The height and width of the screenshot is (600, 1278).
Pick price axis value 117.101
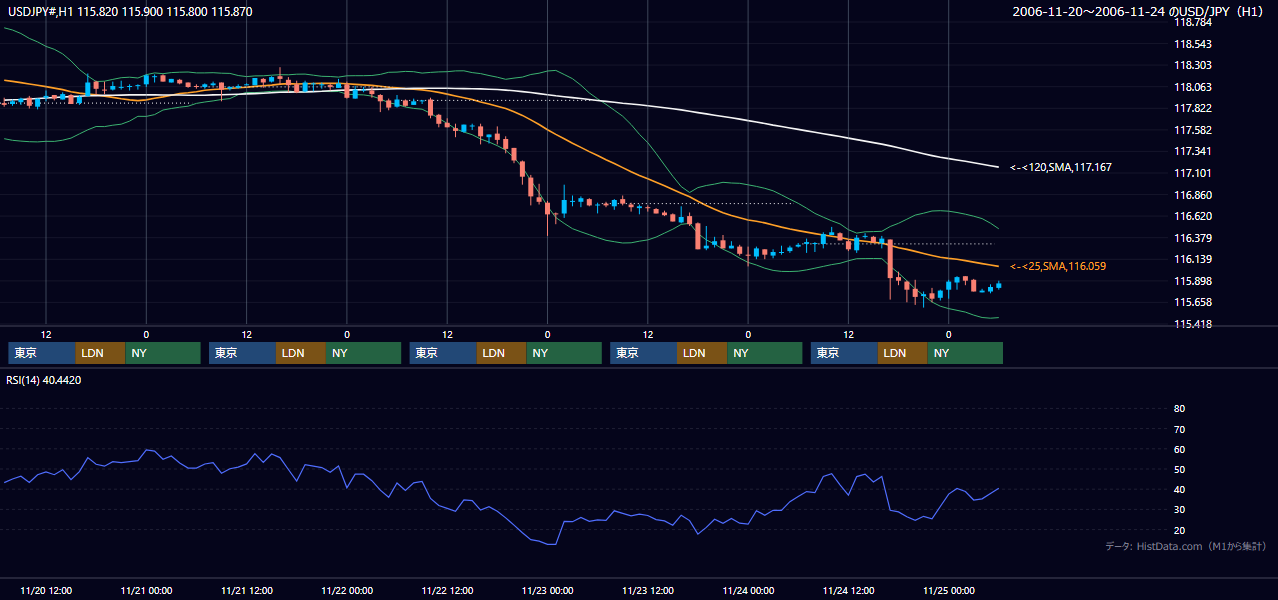click(x=1193, y=173)
